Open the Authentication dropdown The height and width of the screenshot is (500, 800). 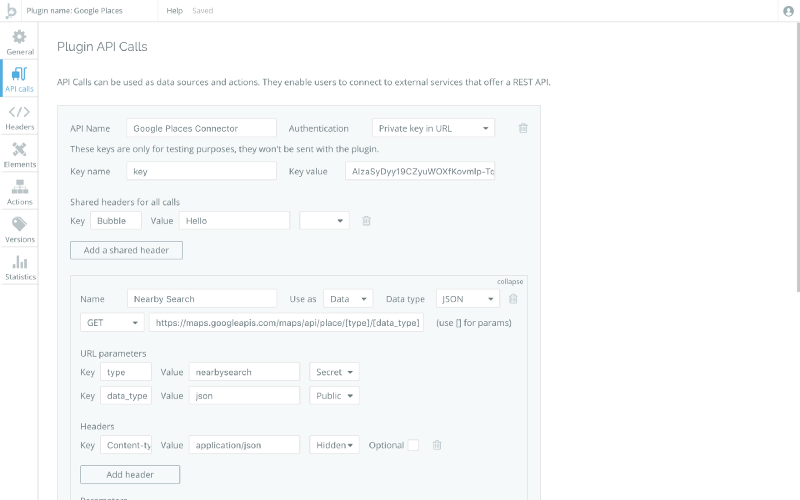coord(433,128)
